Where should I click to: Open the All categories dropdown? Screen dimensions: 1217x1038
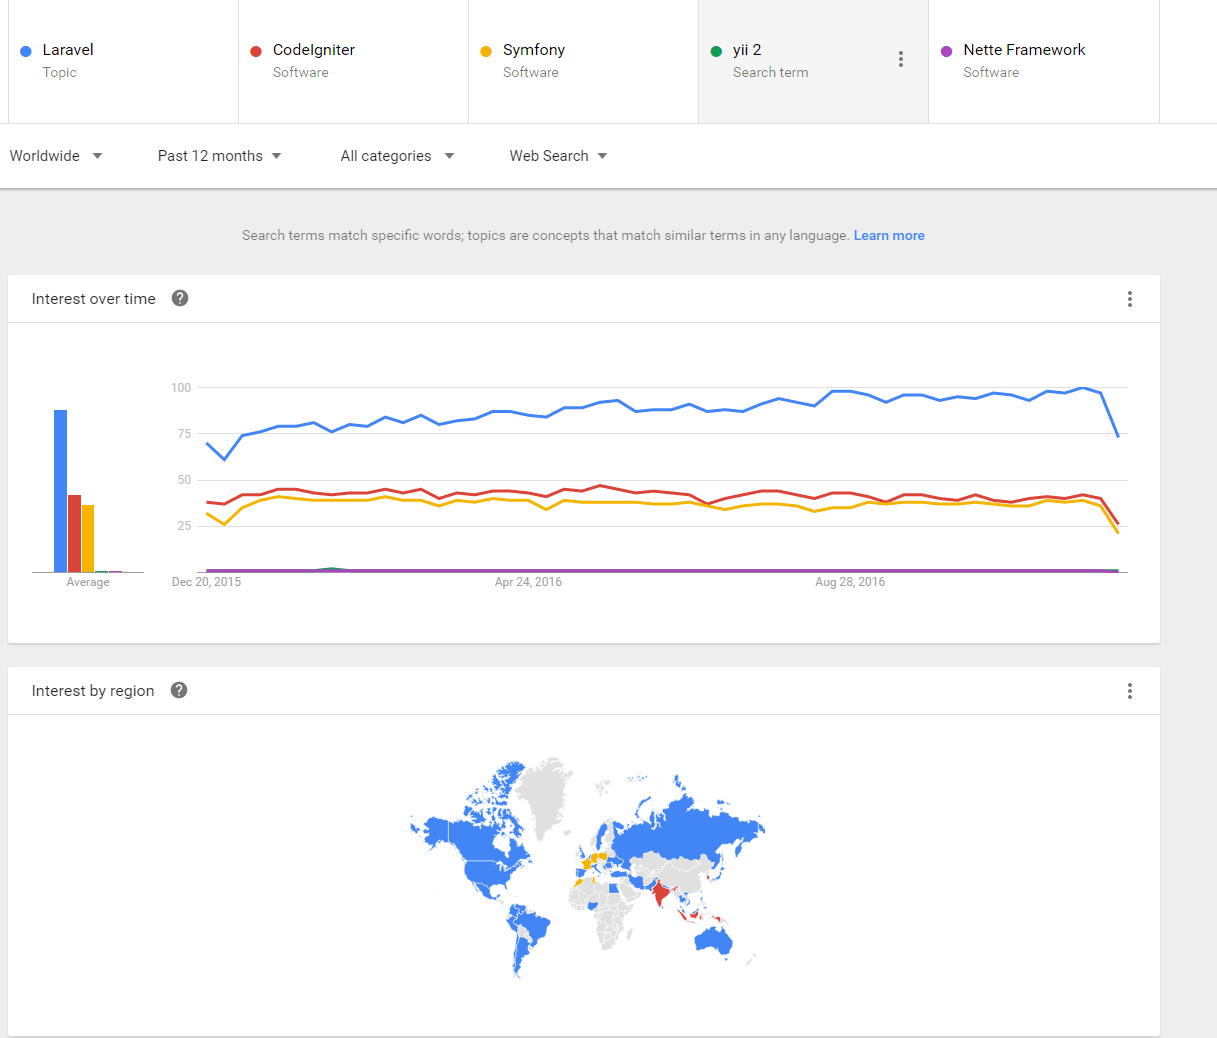(x=397, y=156)
